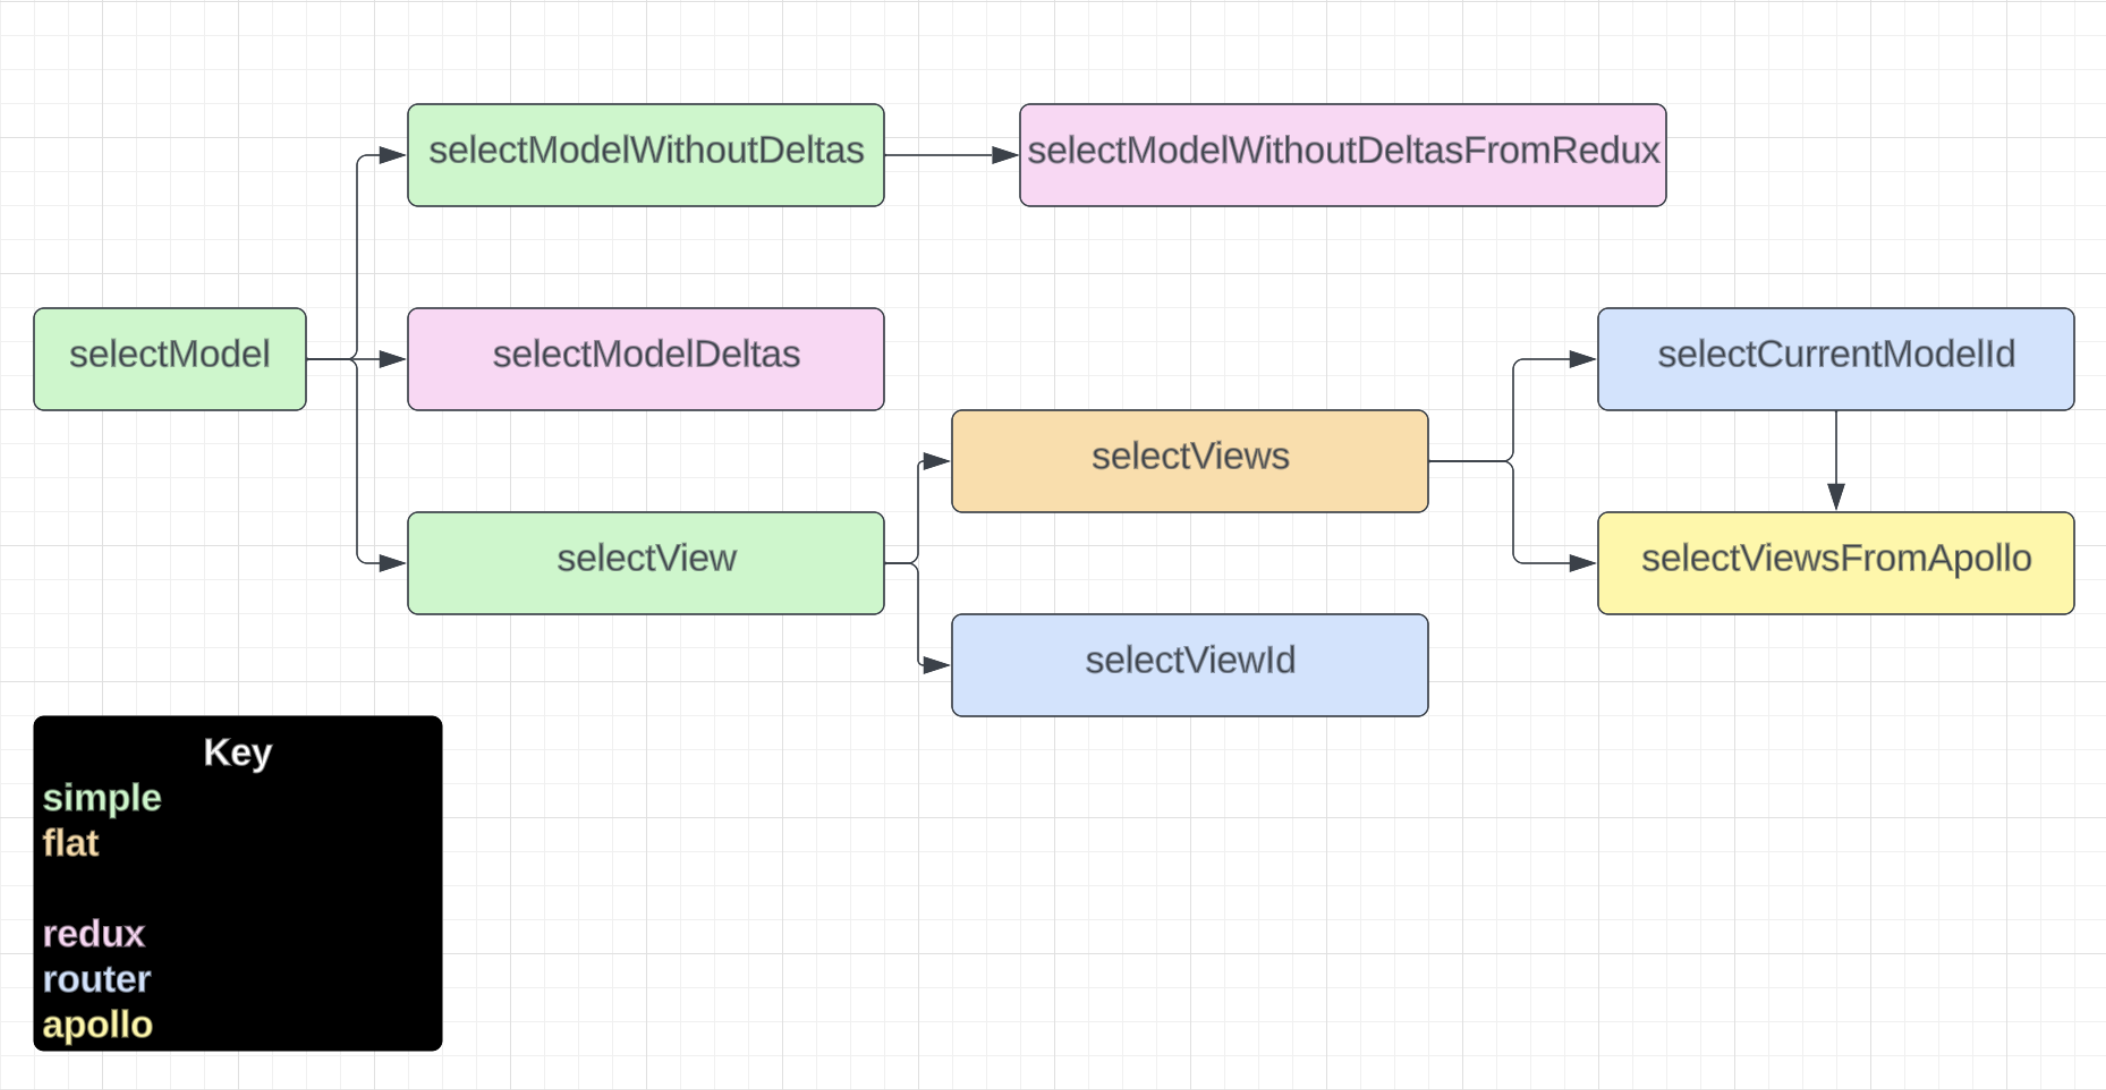
Task: Click the Key legend title
Action: tap(238, 752)
